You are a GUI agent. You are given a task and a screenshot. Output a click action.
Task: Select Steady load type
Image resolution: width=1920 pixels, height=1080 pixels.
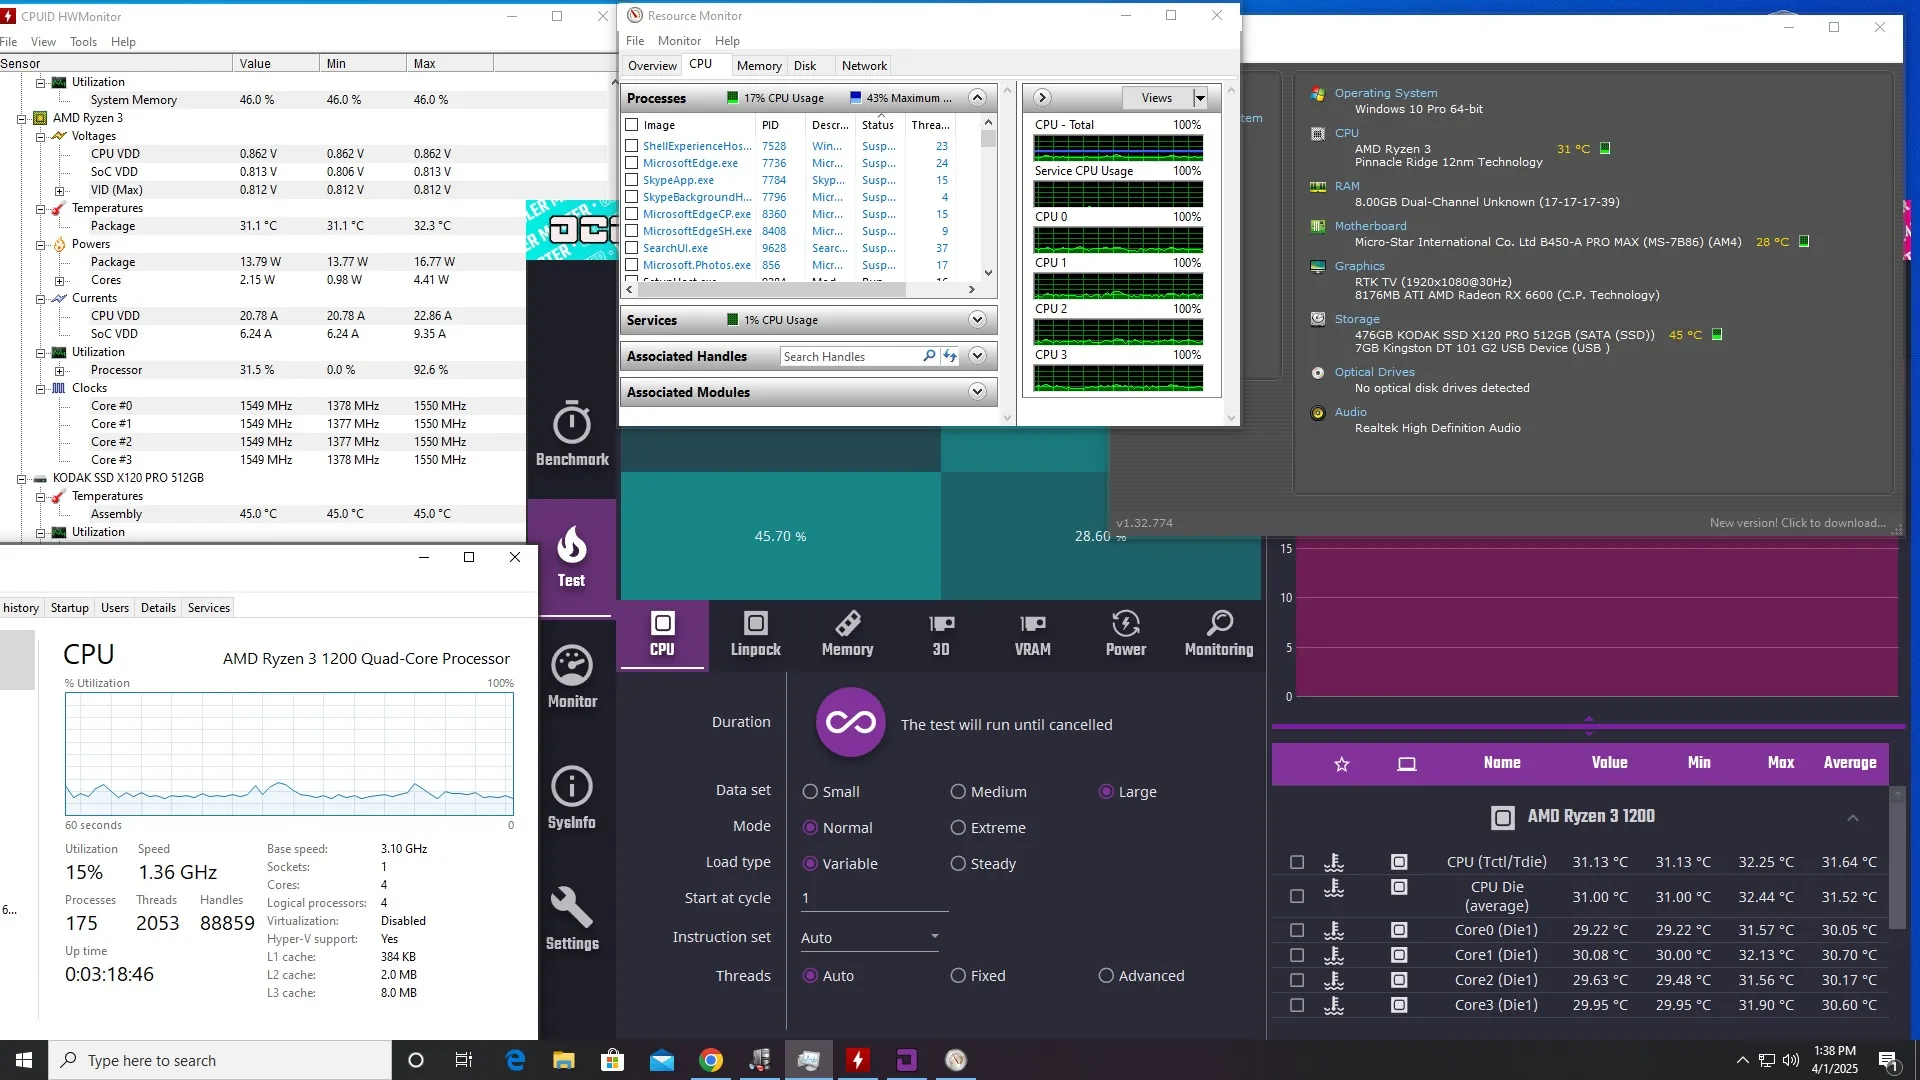tap(983, 863)
